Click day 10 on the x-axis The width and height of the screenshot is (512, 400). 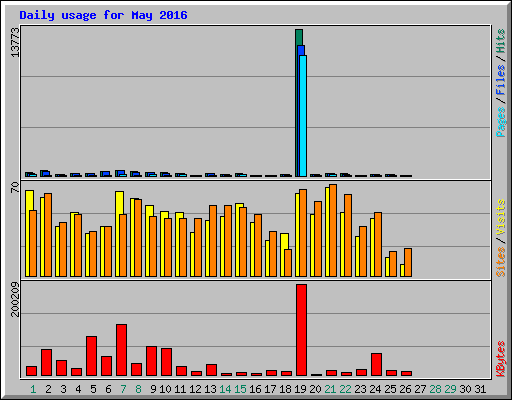(x=165, y=389)
